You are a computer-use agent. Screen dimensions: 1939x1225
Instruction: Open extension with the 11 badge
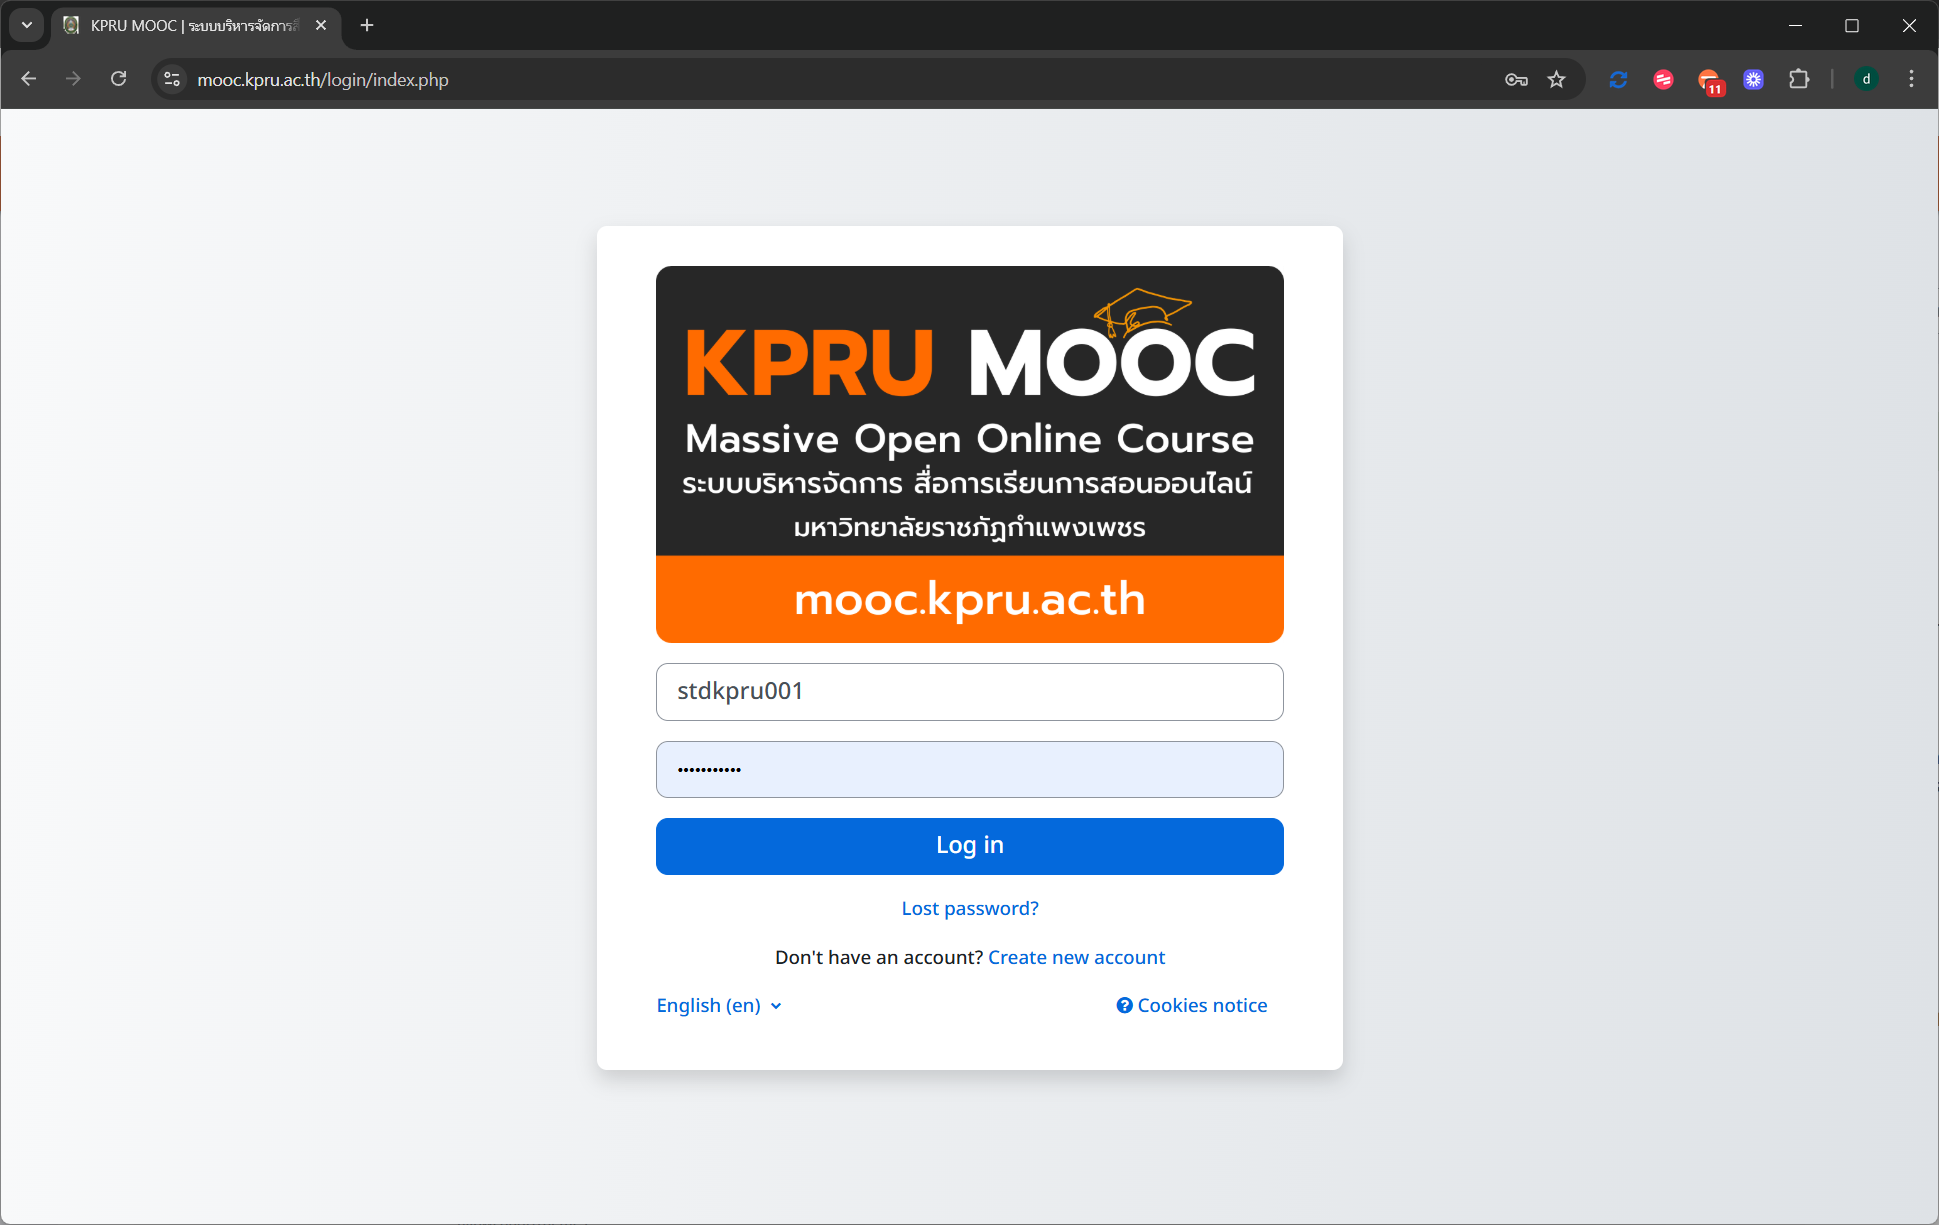point(1709,80)
